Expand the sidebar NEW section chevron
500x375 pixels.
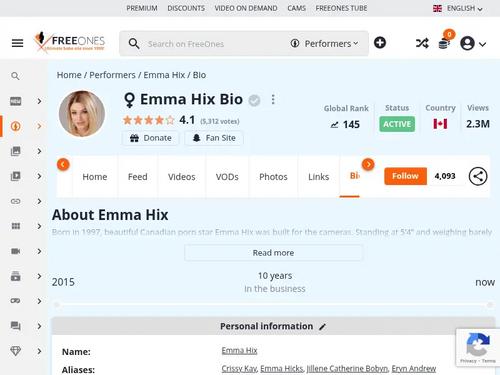pyautogui.click(x=39, y=101)
